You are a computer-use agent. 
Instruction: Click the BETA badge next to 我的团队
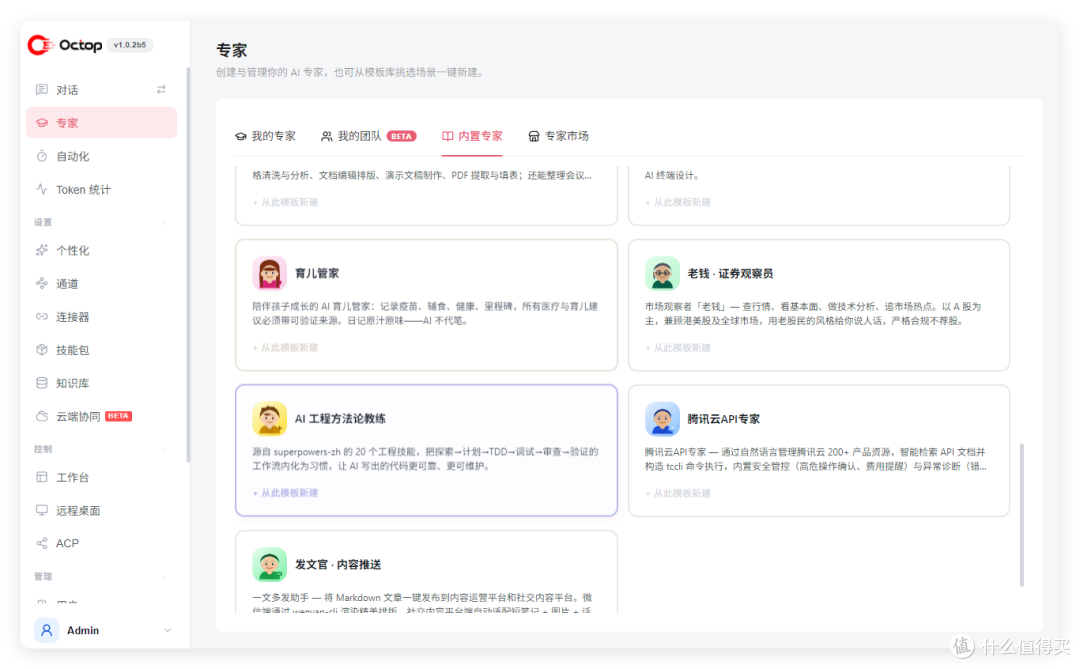click(x=402, y=136)
